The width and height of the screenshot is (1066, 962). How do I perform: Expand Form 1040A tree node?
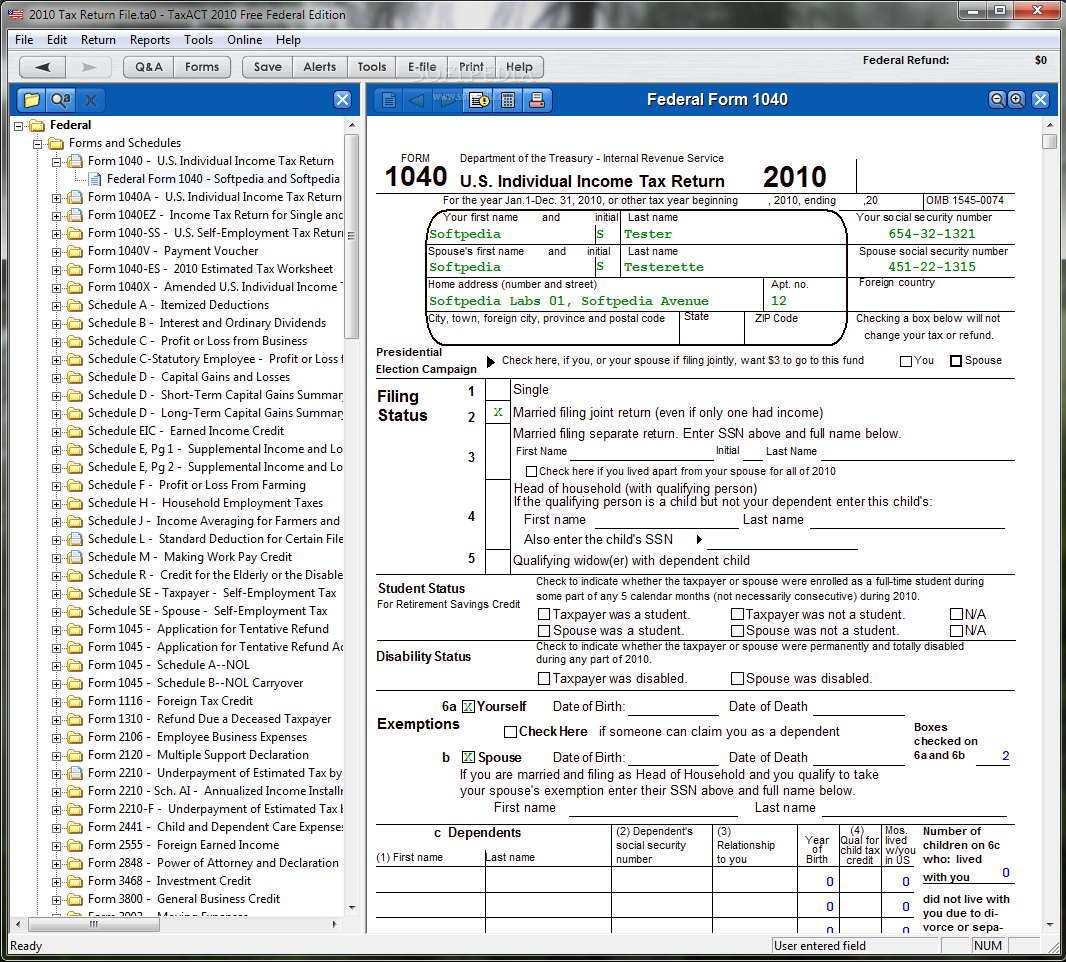(56, 198)
